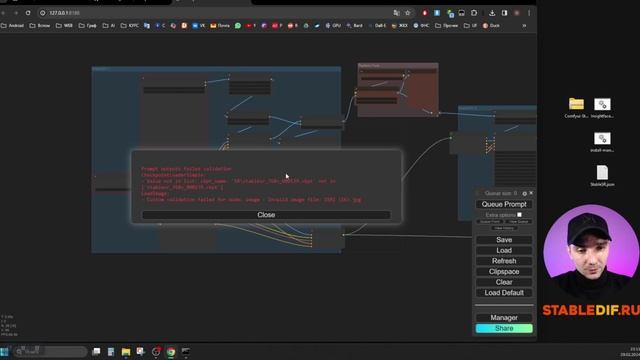The width and height of the screenshot is (640, 360).
Task: Toggle browser side panel icon
Action: pyautogui.click(x=504, y=13)
